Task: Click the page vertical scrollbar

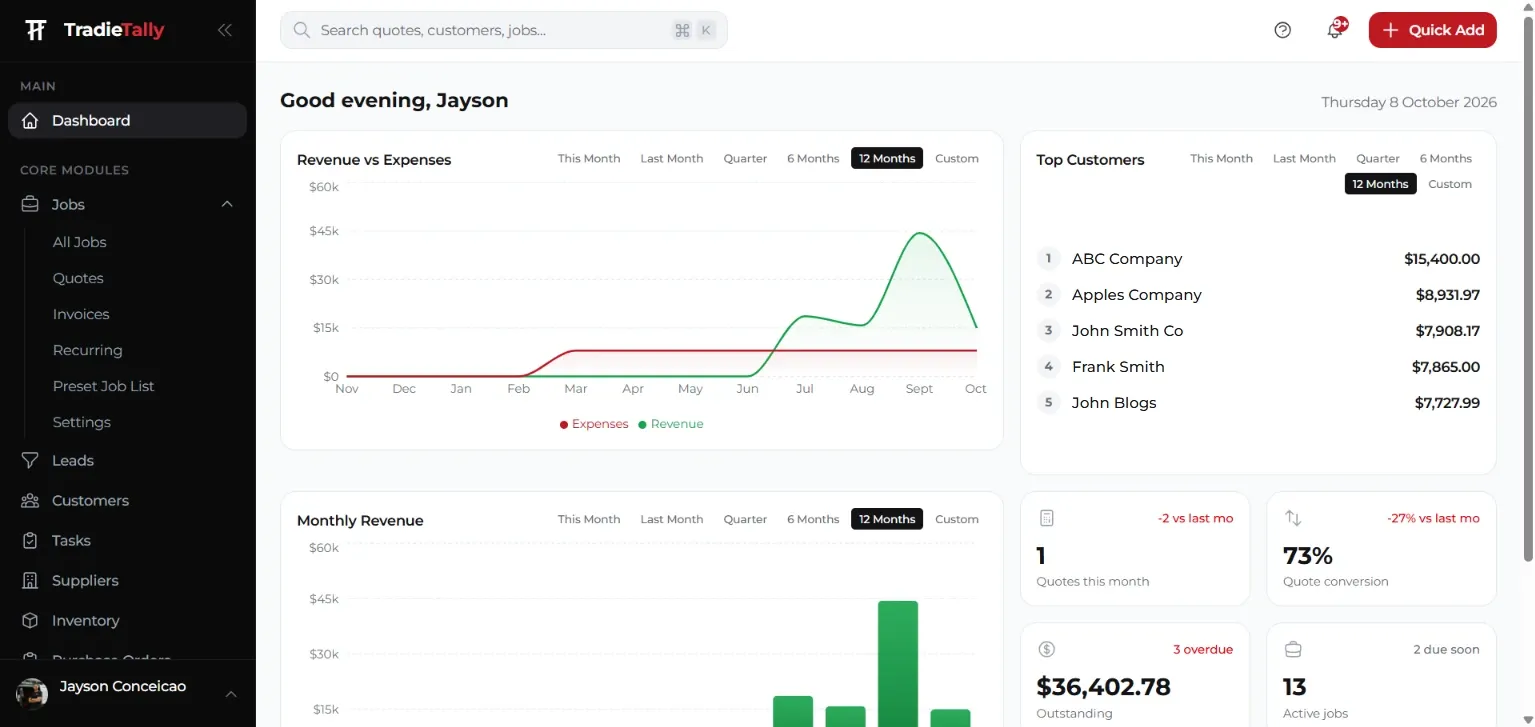Action: tap(1527, 290)
